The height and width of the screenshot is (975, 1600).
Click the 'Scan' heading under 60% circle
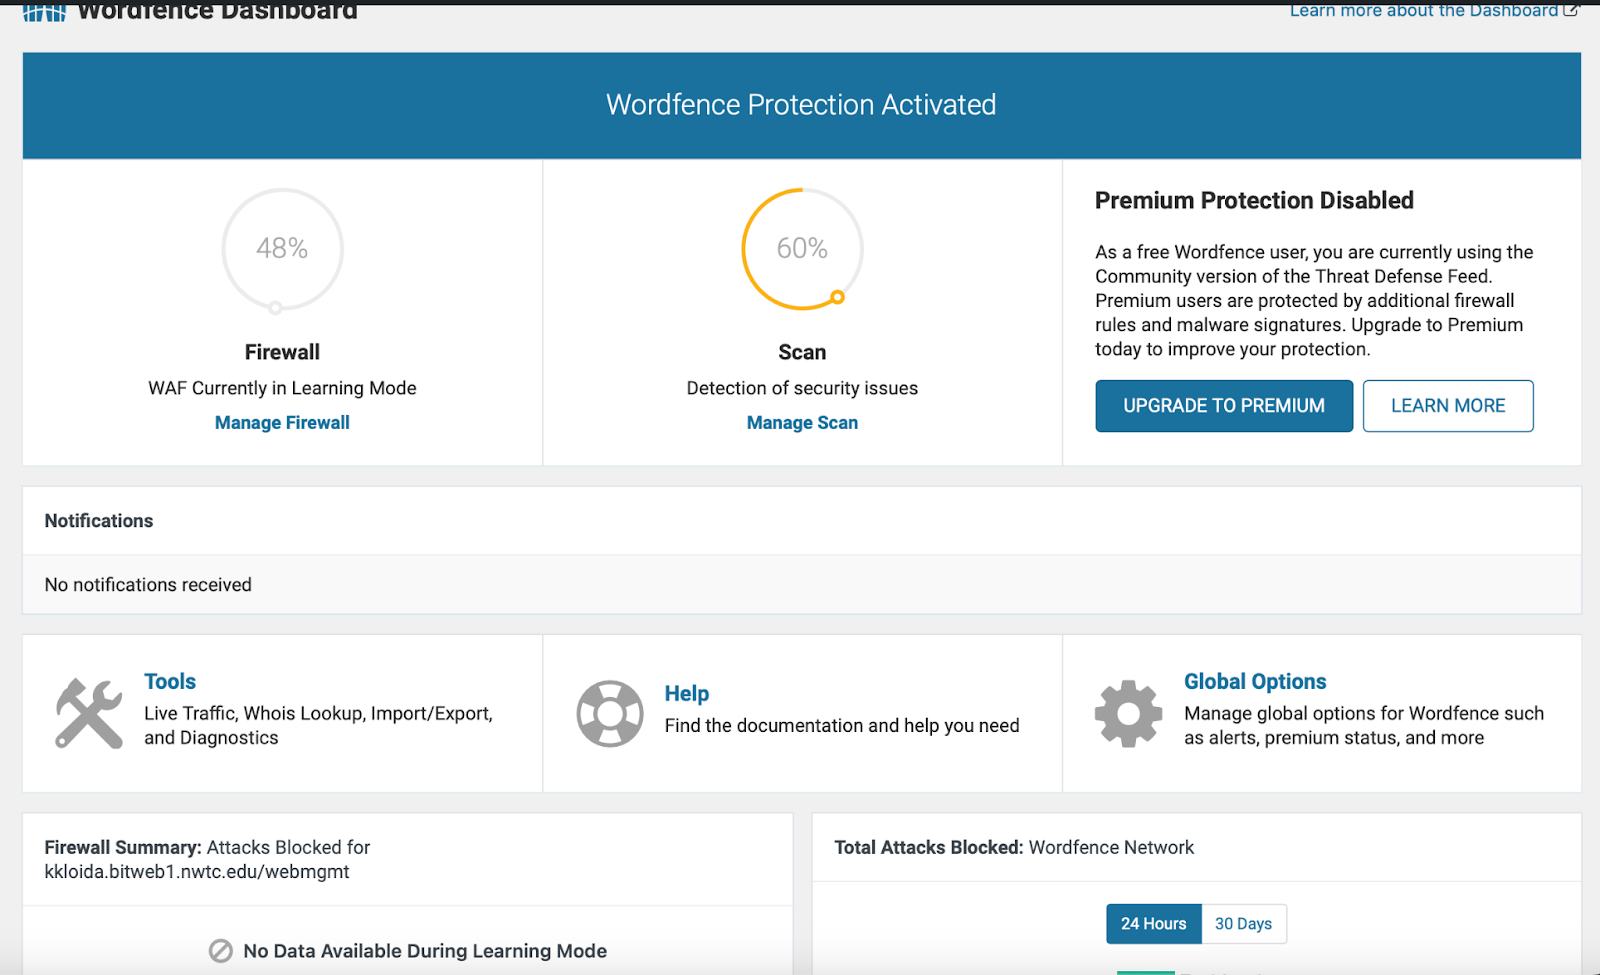point(802,352)
